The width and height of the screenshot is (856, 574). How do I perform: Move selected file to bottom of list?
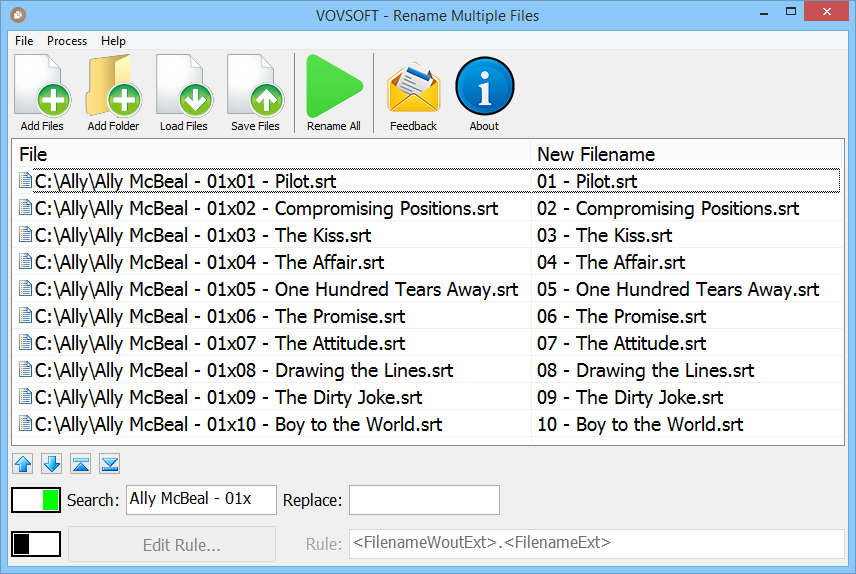110,464
